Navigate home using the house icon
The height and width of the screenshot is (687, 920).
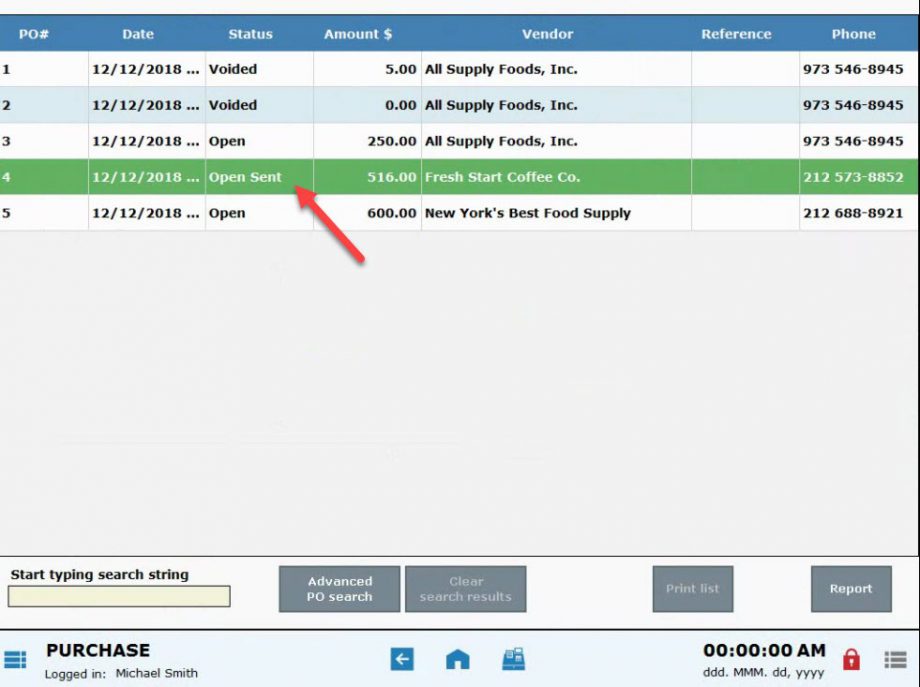[x=456, y=659]
